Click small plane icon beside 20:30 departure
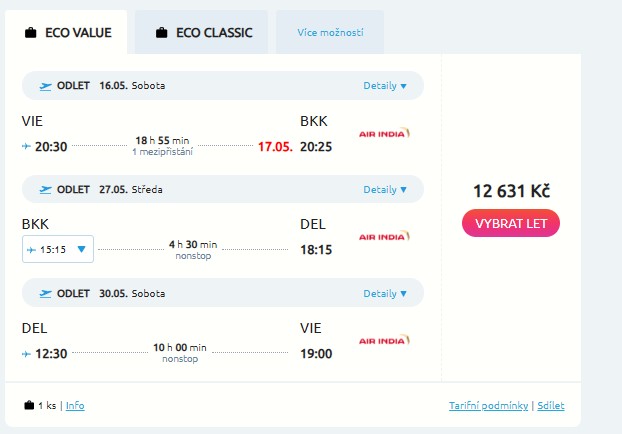The width and height of the screenshot is (622, 434). [26, 146]
